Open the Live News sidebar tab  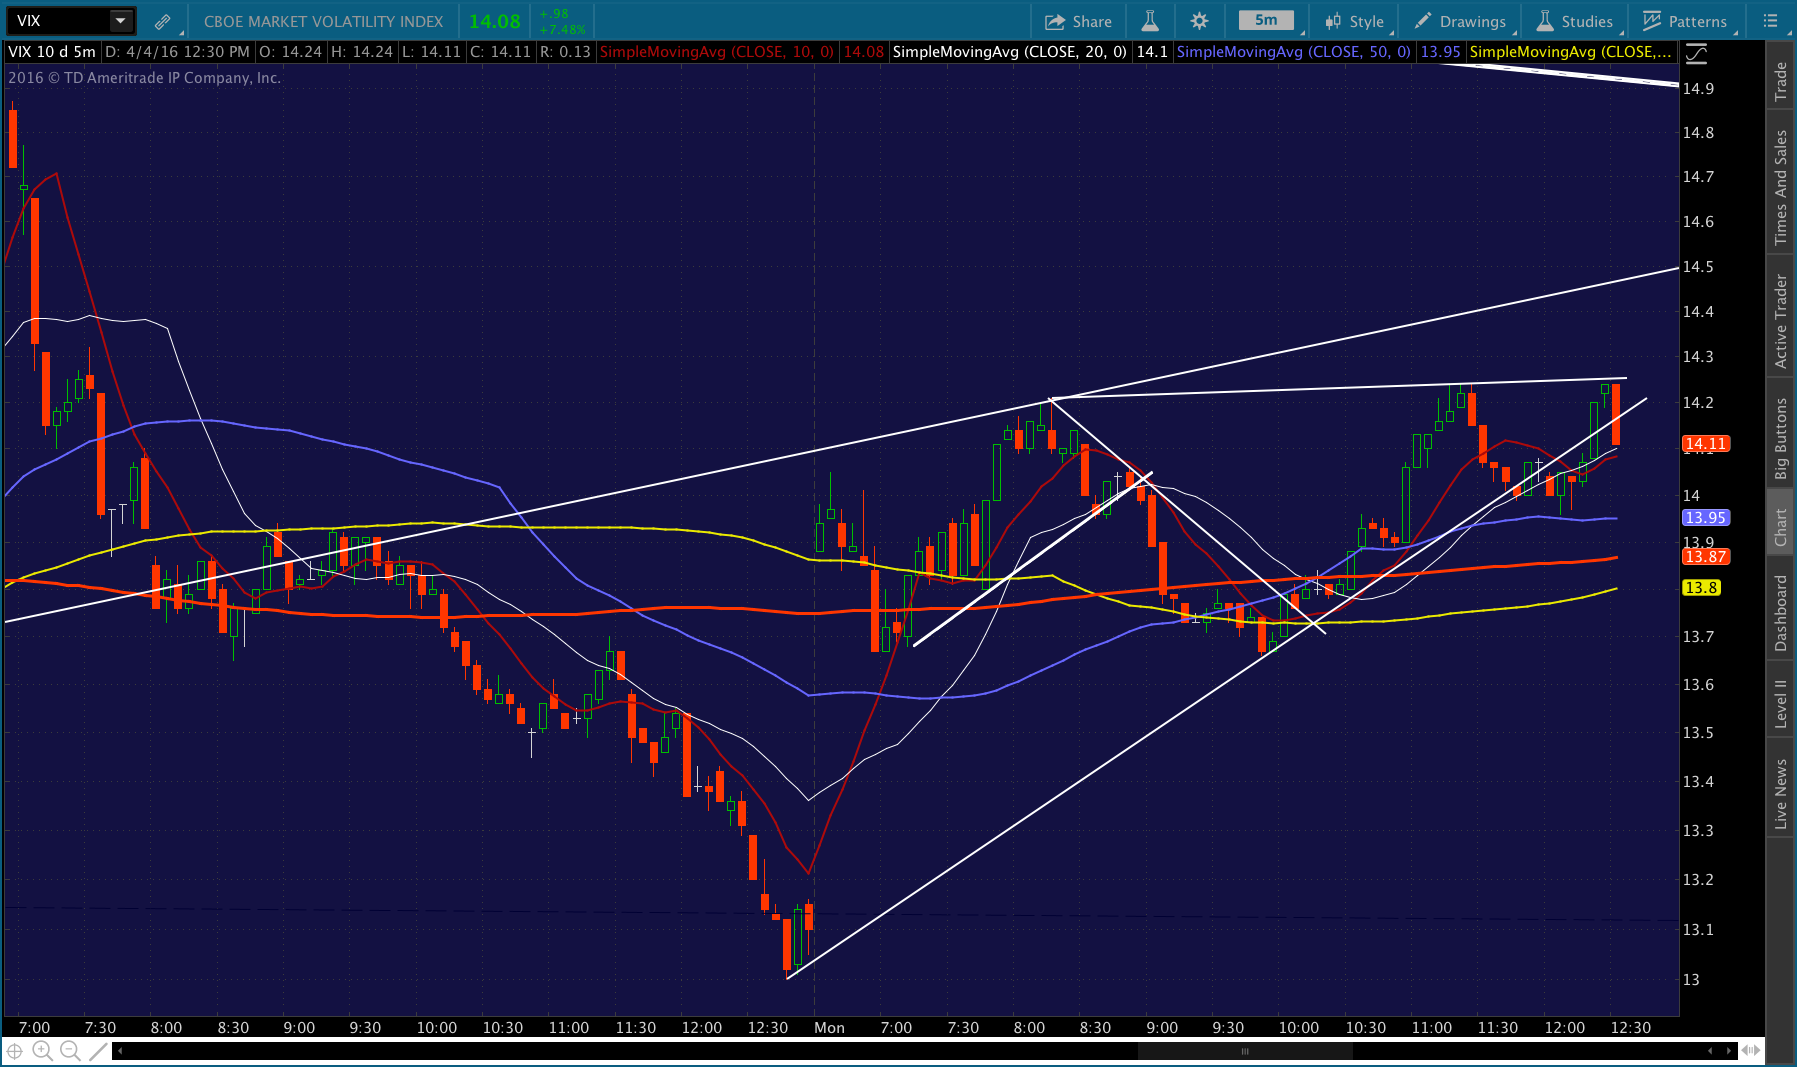pos(1780,794)
